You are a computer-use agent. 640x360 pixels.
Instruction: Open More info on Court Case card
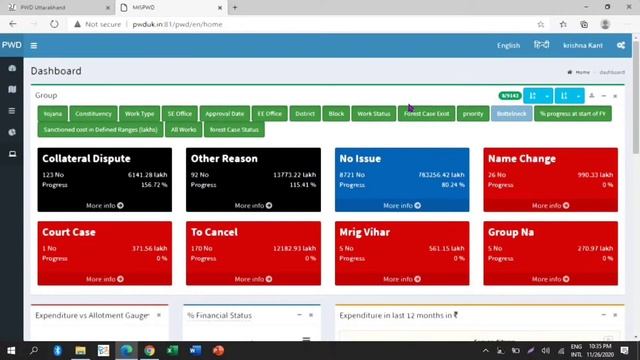pyautogui.click(x=105, y=279)
